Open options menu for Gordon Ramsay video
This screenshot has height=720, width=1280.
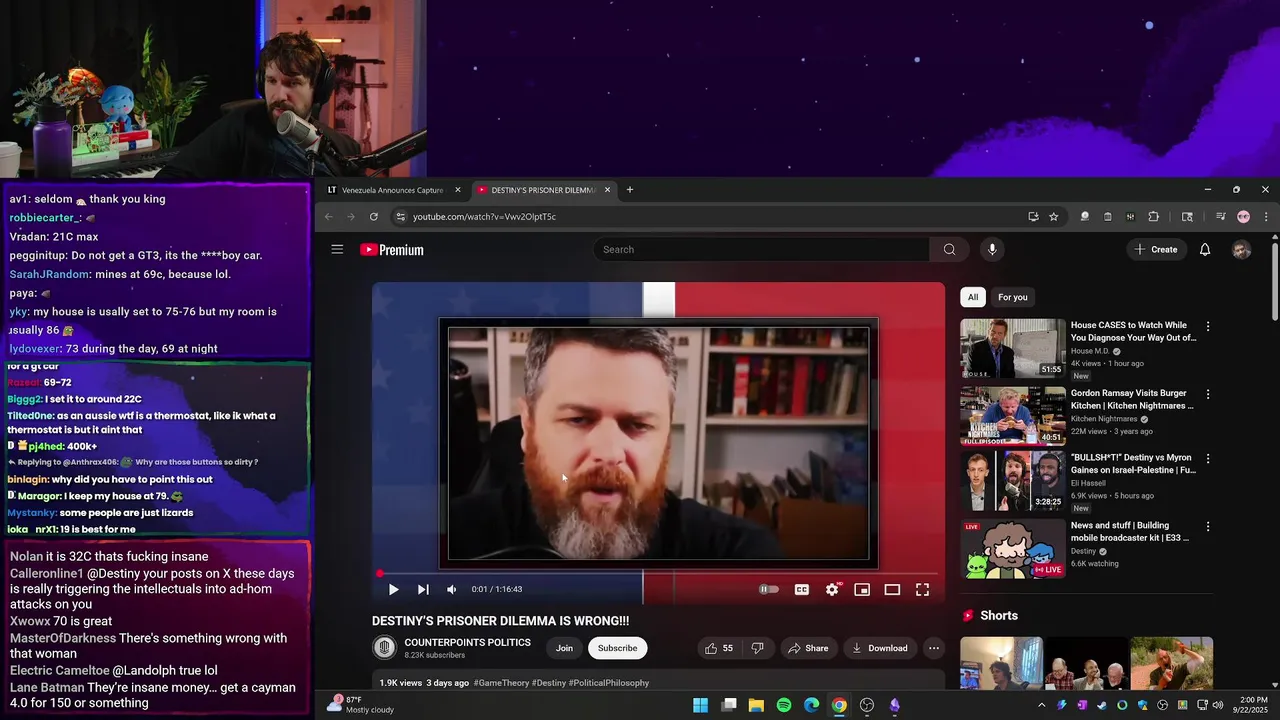coord(1208,395)
